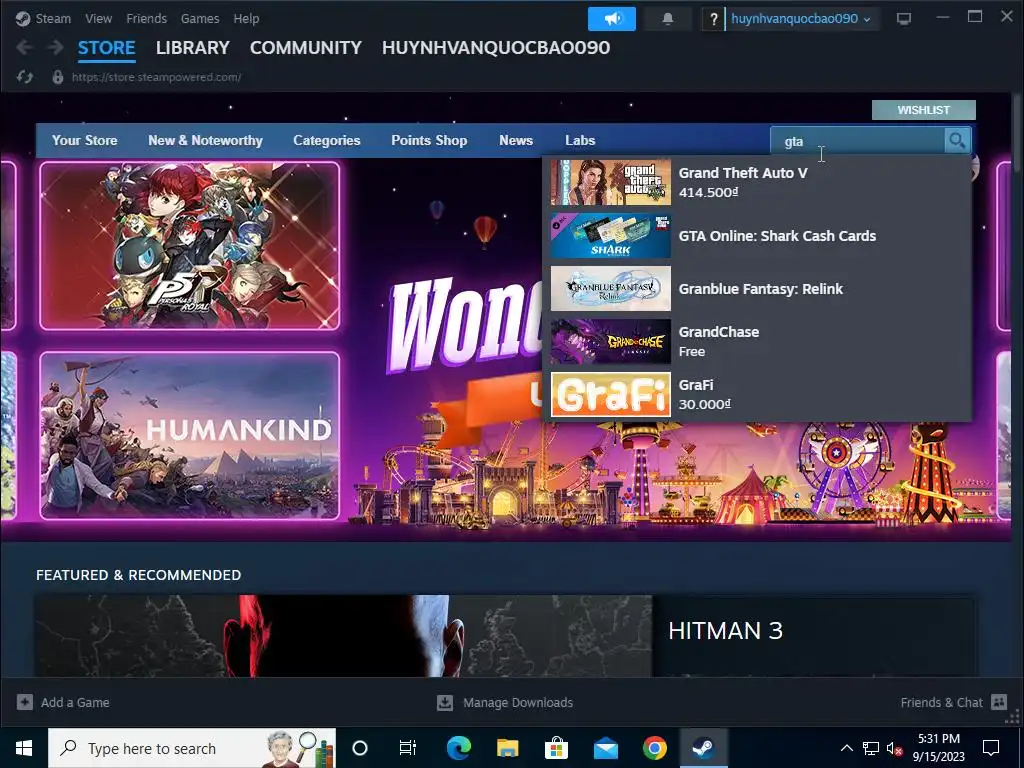This screenshot has height=768, width=1024.
Task: Select the STORE tab
Action: tap(106, 48)
